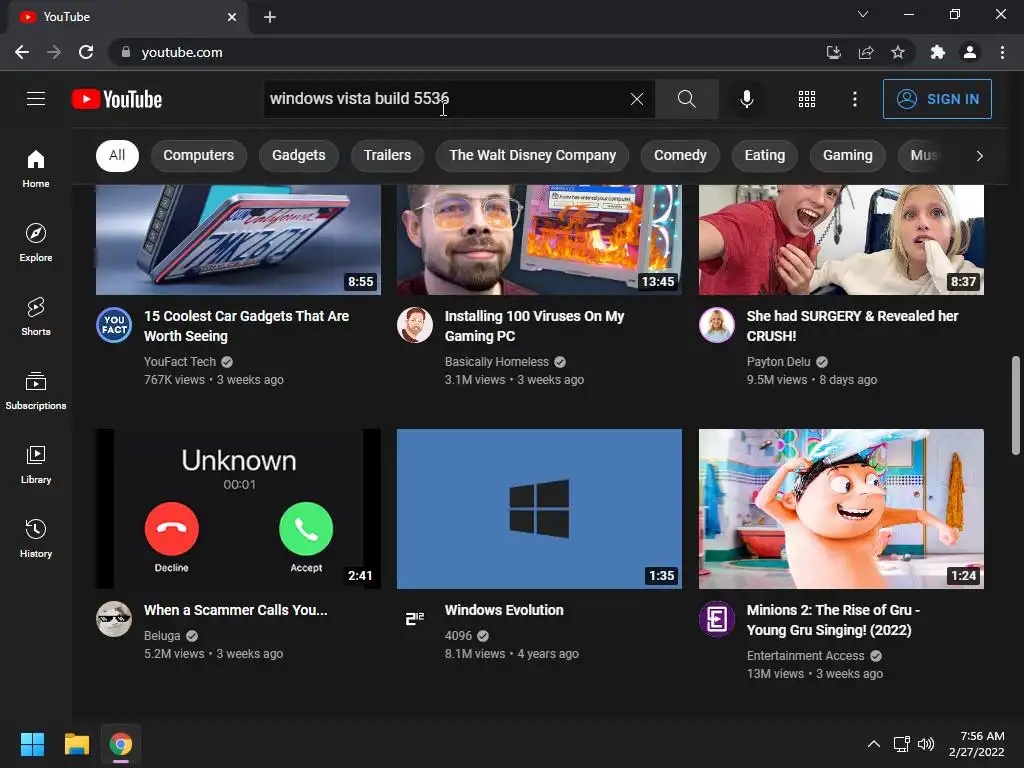Click the install app icon in address bar
1024x768 pixels.
pos(833,52)
